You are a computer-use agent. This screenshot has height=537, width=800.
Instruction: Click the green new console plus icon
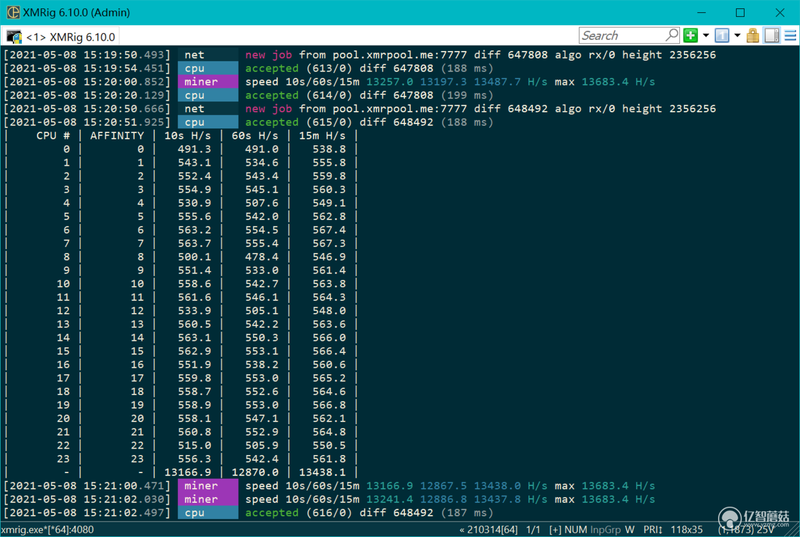[690, 35]
